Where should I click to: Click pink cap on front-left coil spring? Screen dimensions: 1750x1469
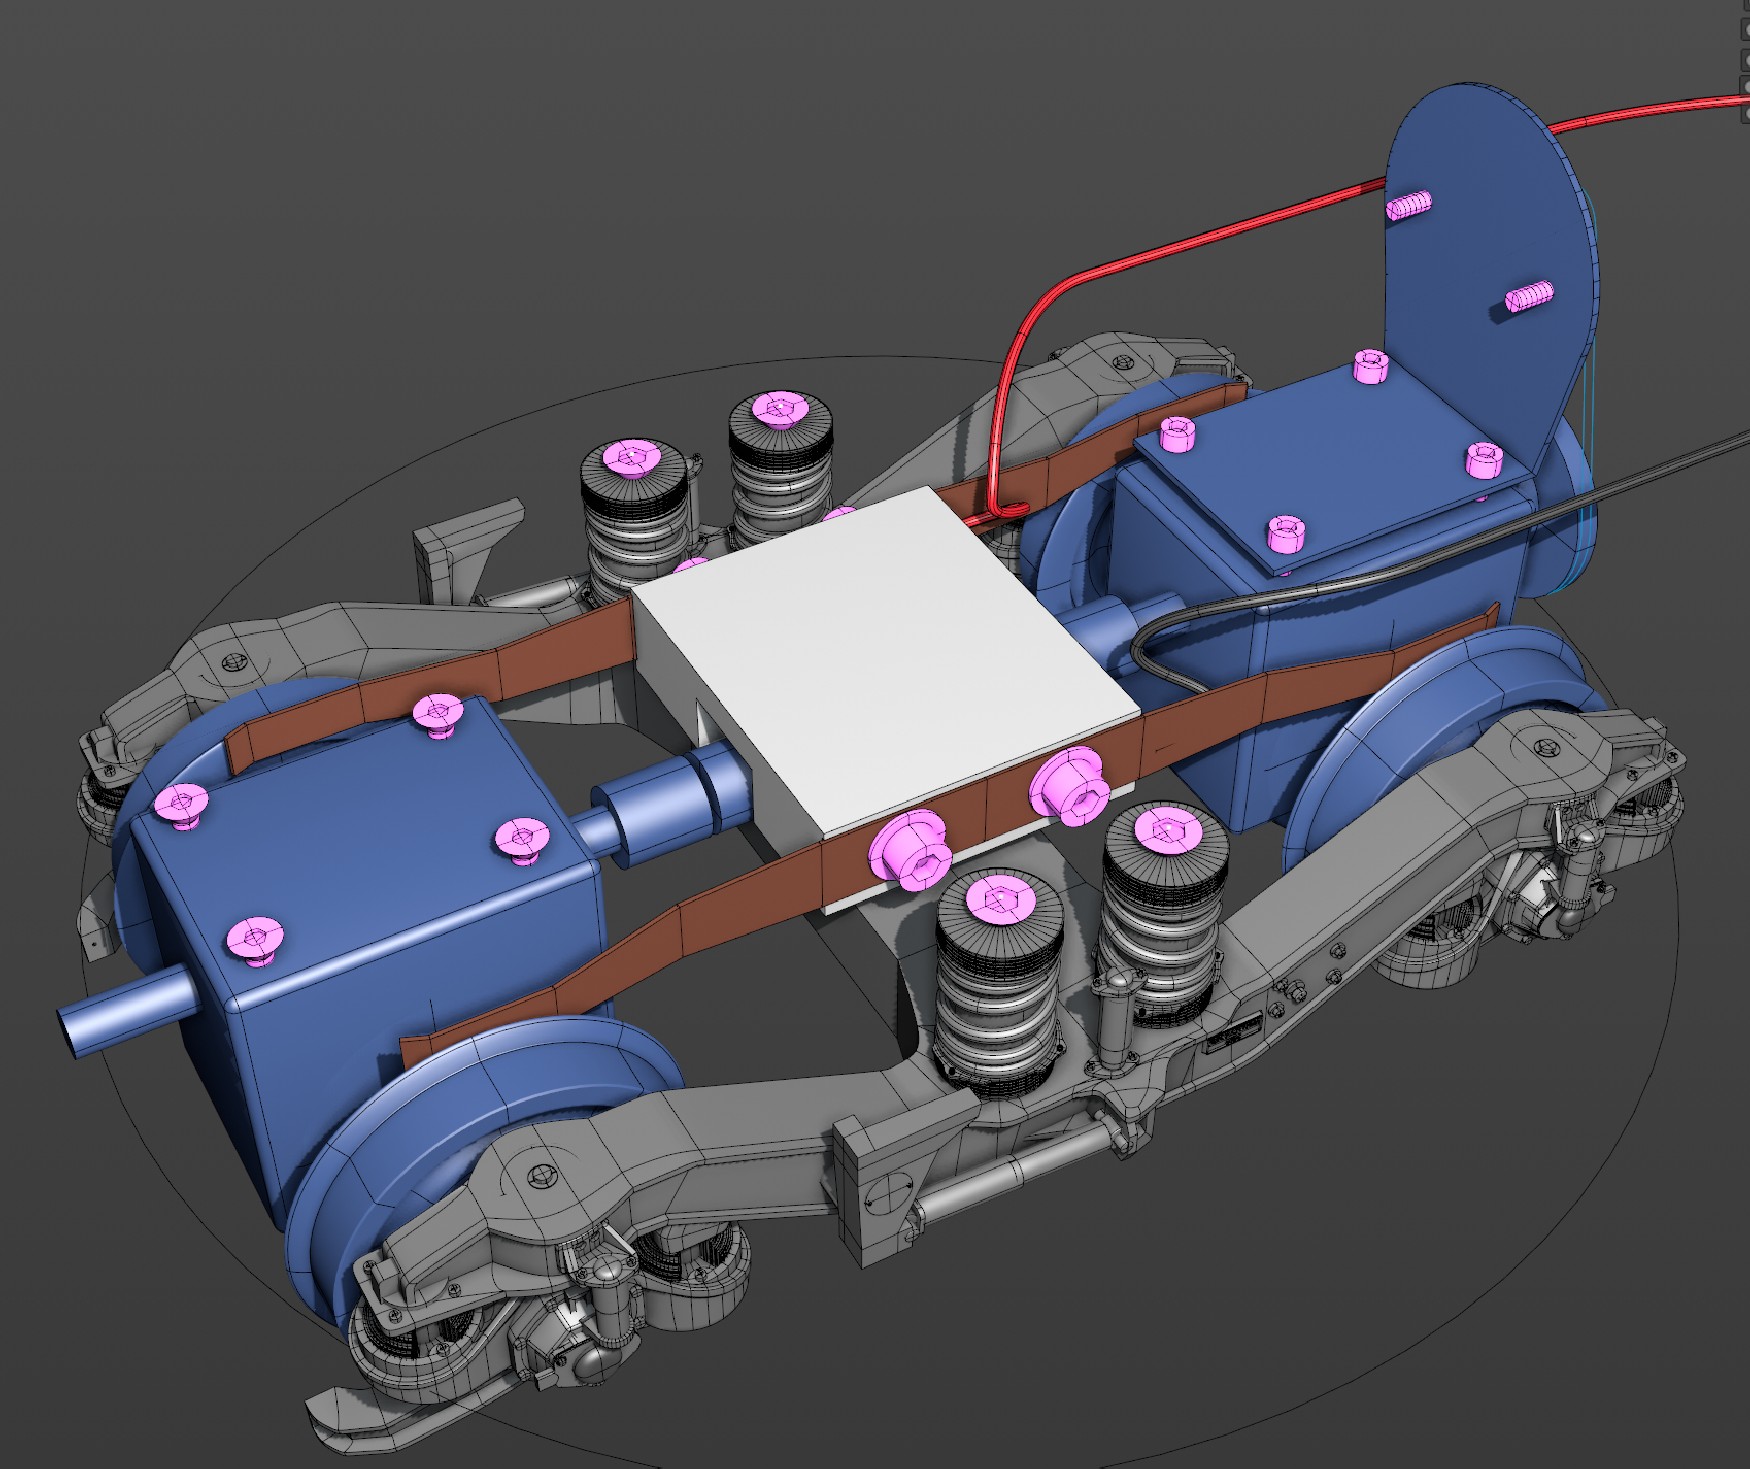[996, 899]
